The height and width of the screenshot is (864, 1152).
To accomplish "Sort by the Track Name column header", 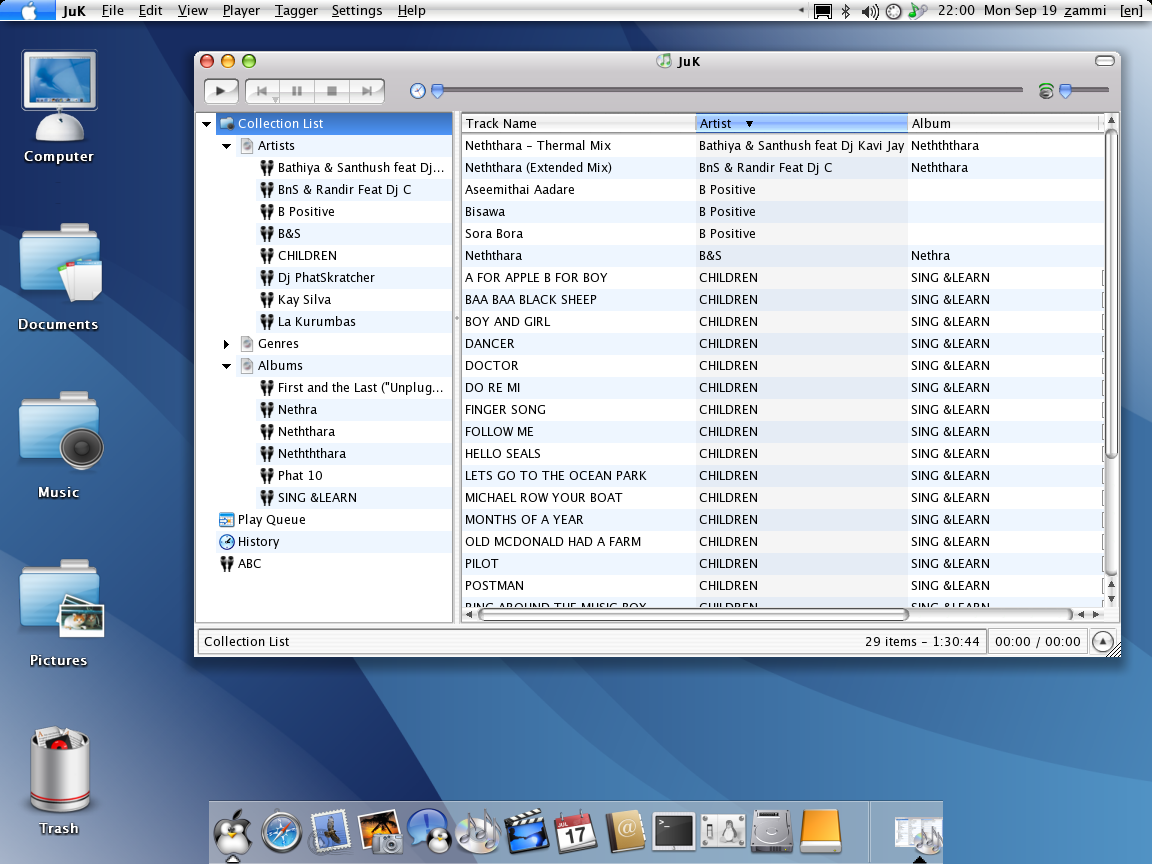I will point(578,123).
